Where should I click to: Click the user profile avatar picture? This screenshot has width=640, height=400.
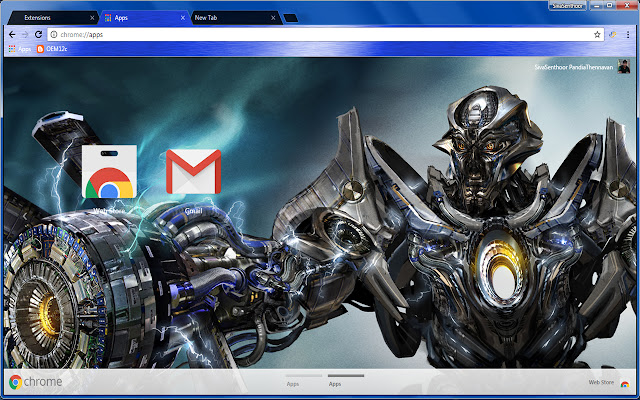click(623, 67)
